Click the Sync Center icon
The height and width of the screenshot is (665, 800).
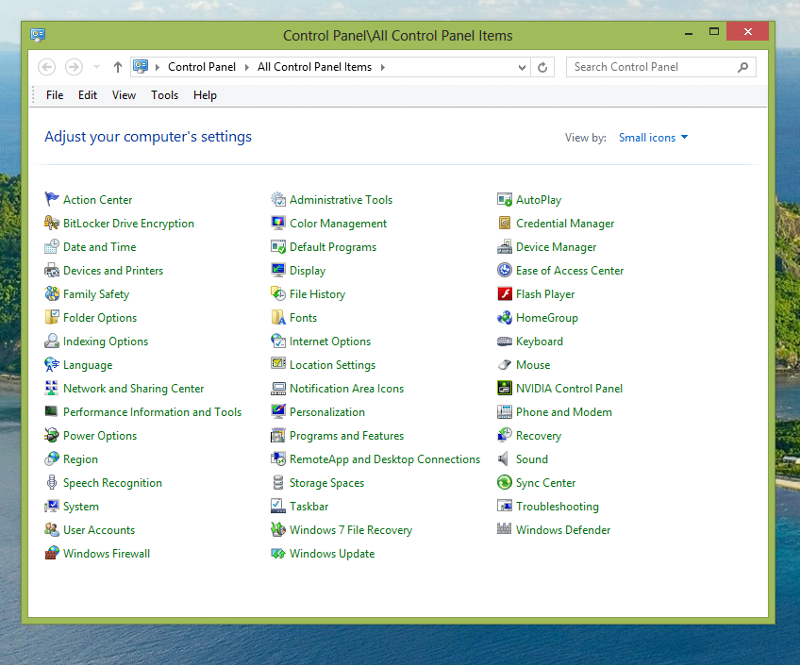504,482
